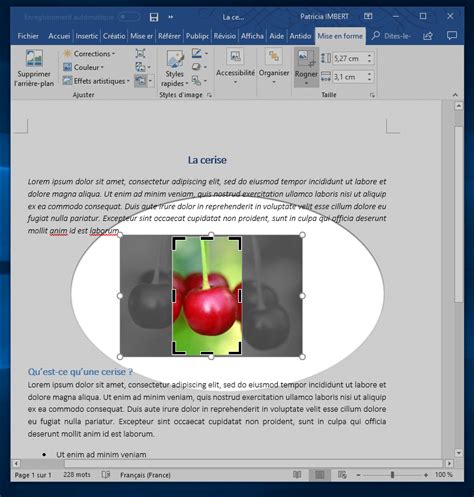
Task: Click the cherry image inside the crop area
Action: pyautogui.click(x=207, y=296)
